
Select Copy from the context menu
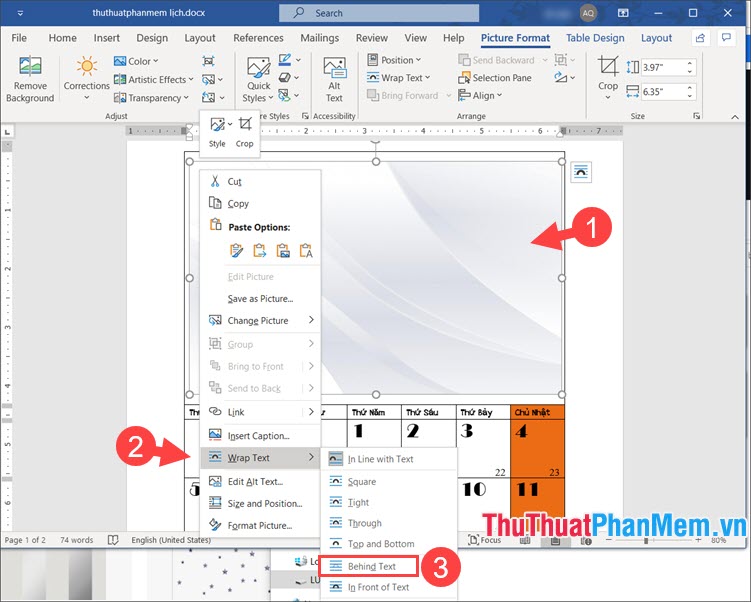pyautogui.click(x=260, y=204)
